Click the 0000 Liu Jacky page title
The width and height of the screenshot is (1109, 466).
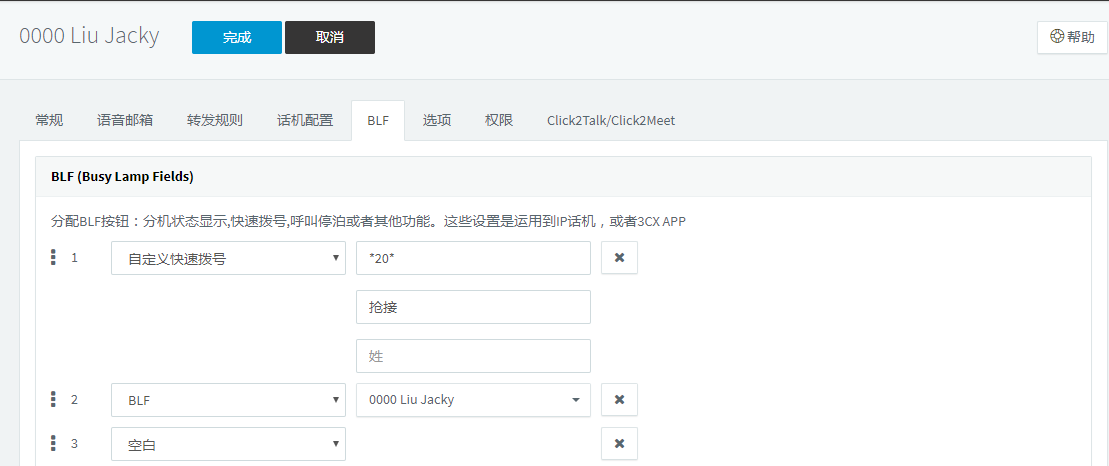[89, 36]
